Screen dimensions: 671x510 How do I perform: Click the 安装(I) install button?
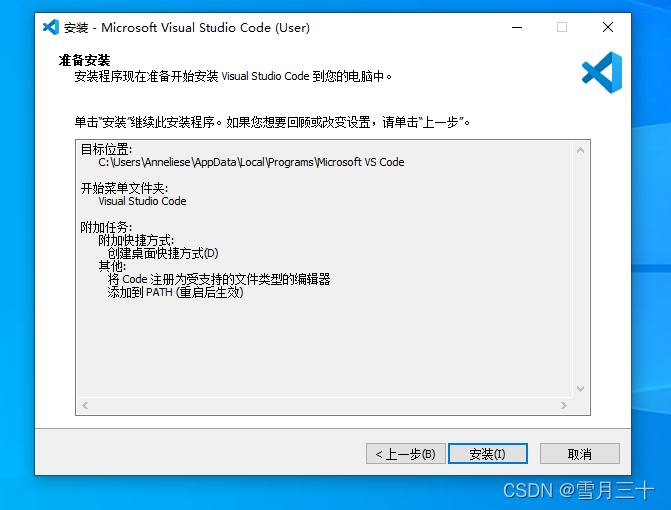tap(487, 454)
